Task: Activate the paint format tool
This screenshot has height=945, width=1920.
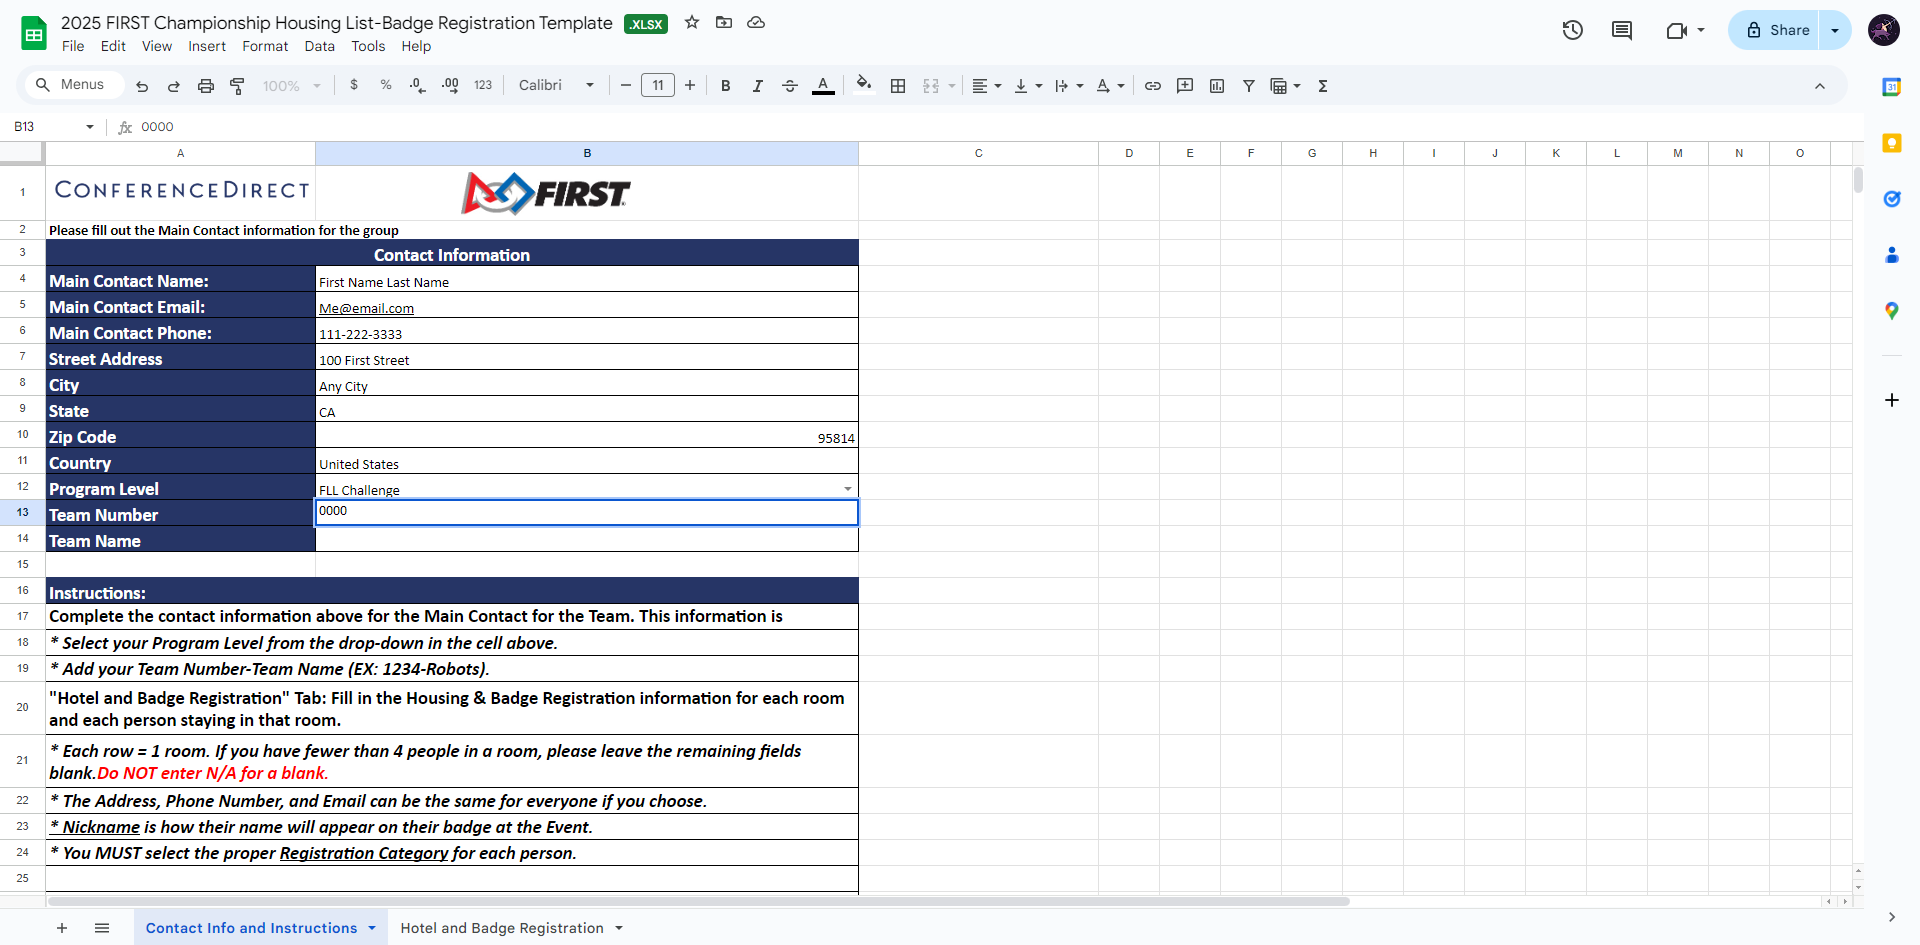Action: (237, 86)
